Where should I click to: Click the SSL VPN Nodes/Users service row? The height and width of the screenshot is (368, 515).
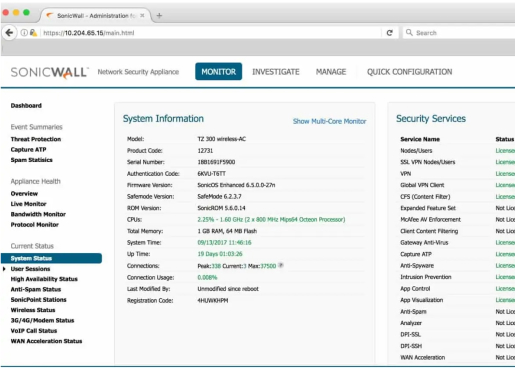tap(457, 162)
